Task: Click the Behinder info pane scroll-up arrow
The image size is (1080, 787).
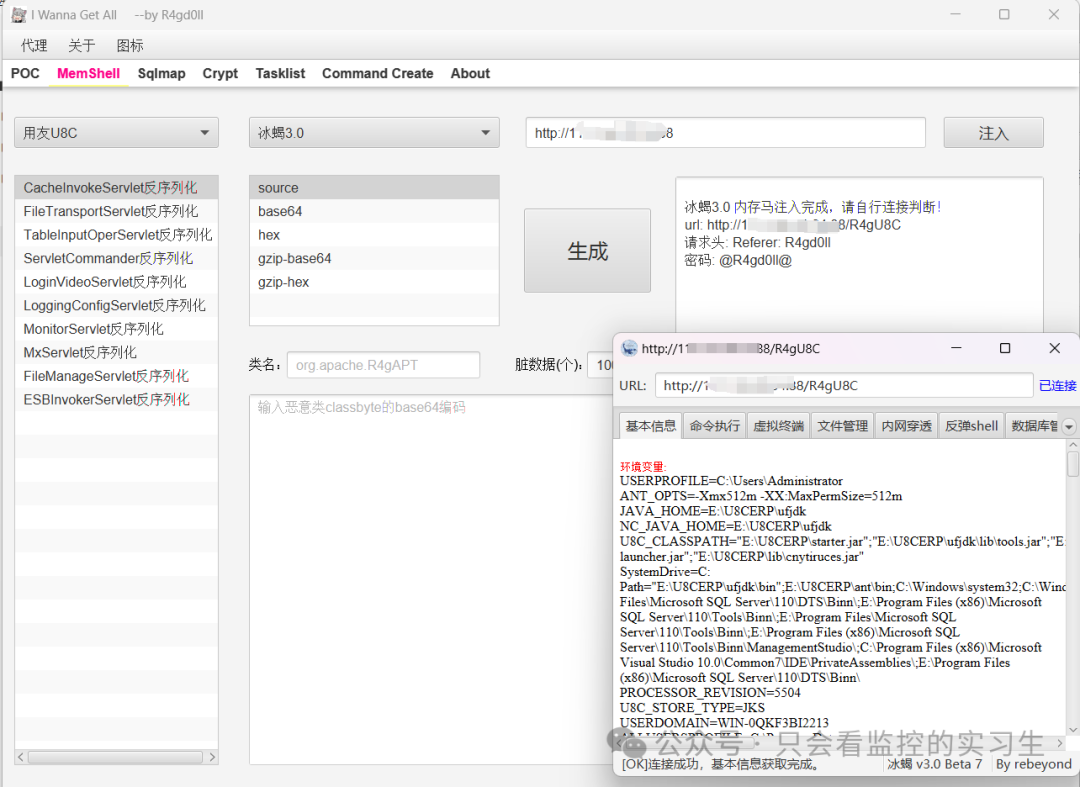Action: pyautogui.click(x=1072, y=445)
